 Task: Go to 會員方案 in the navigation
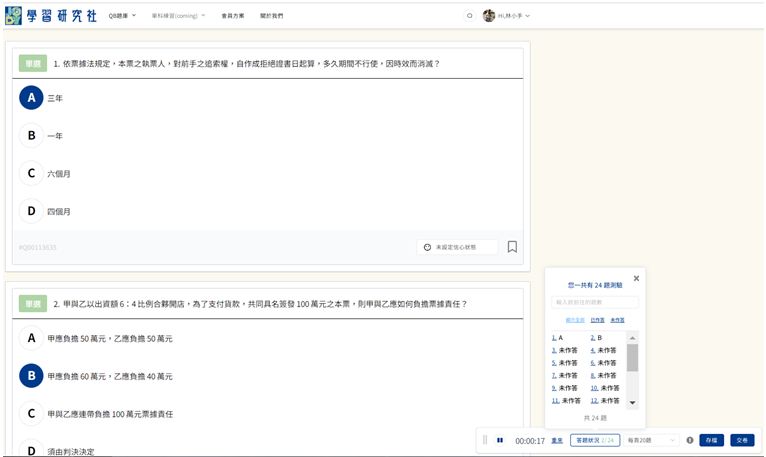click(x=232, y=16)
